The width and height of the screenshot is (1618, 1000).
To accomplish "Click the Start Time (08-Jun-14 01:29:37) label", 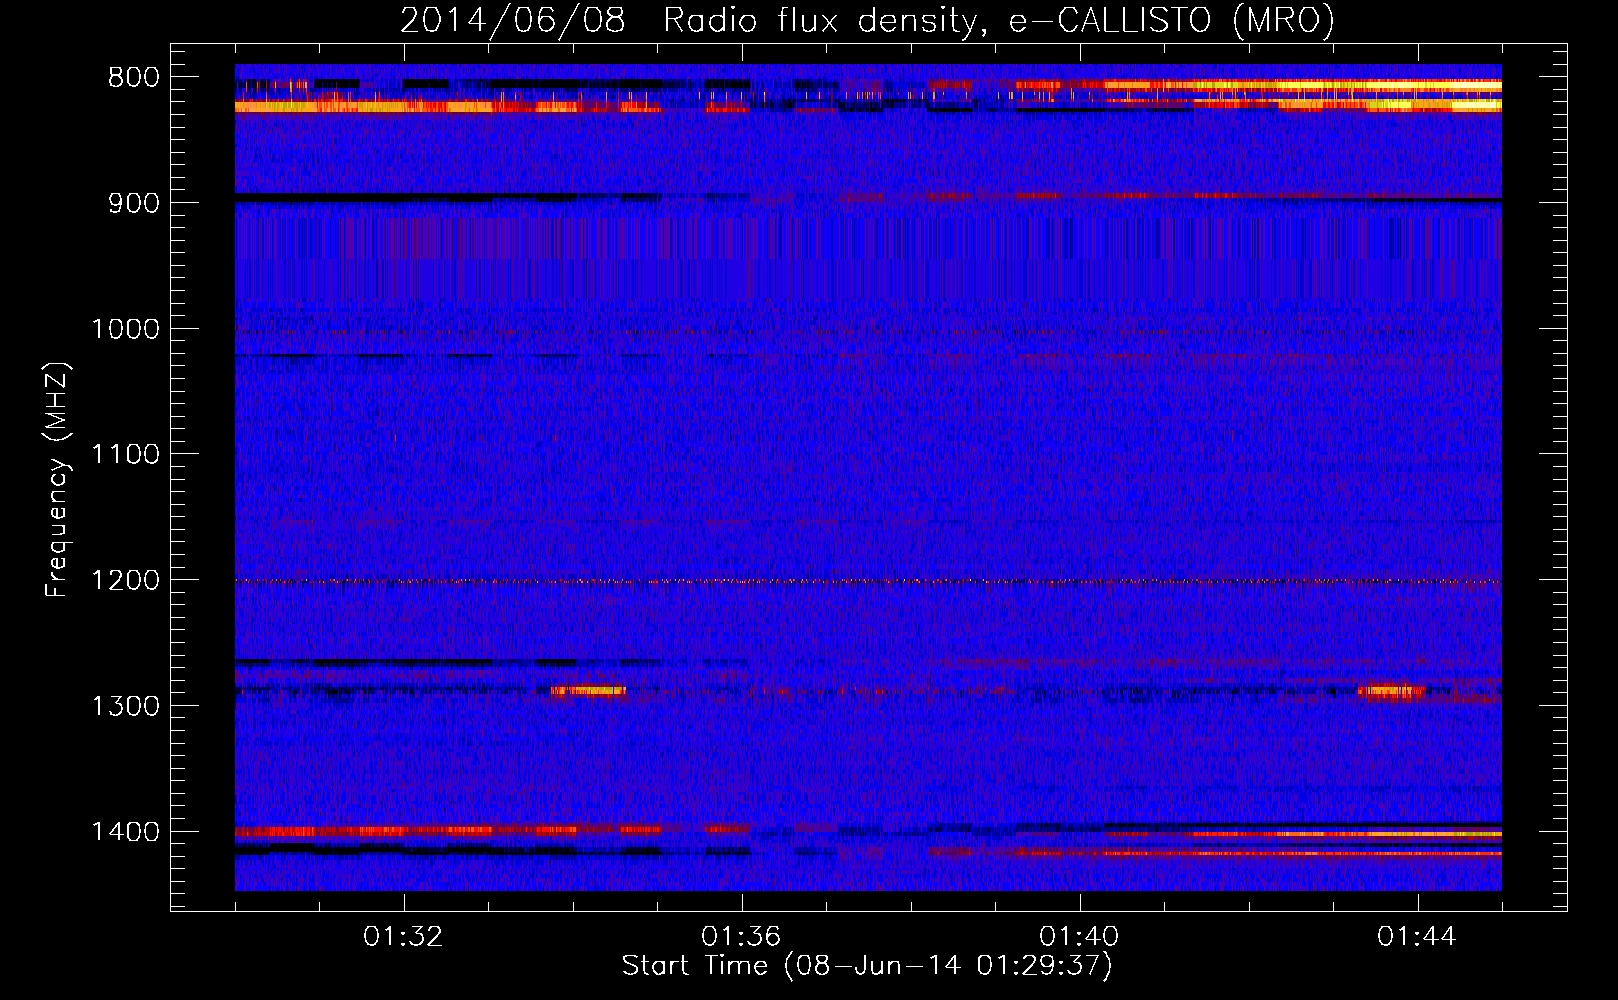I will click(867, 966).
